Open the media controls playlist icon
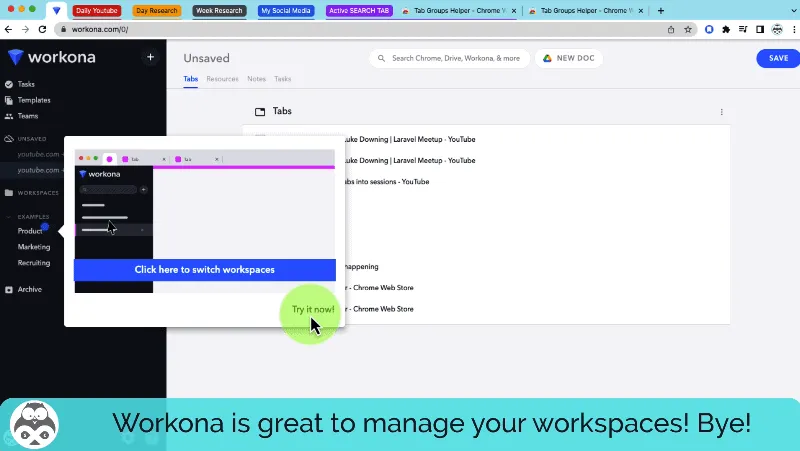Image resolution: width=800 pixels, height=451 pixels. tap(743, 30)
